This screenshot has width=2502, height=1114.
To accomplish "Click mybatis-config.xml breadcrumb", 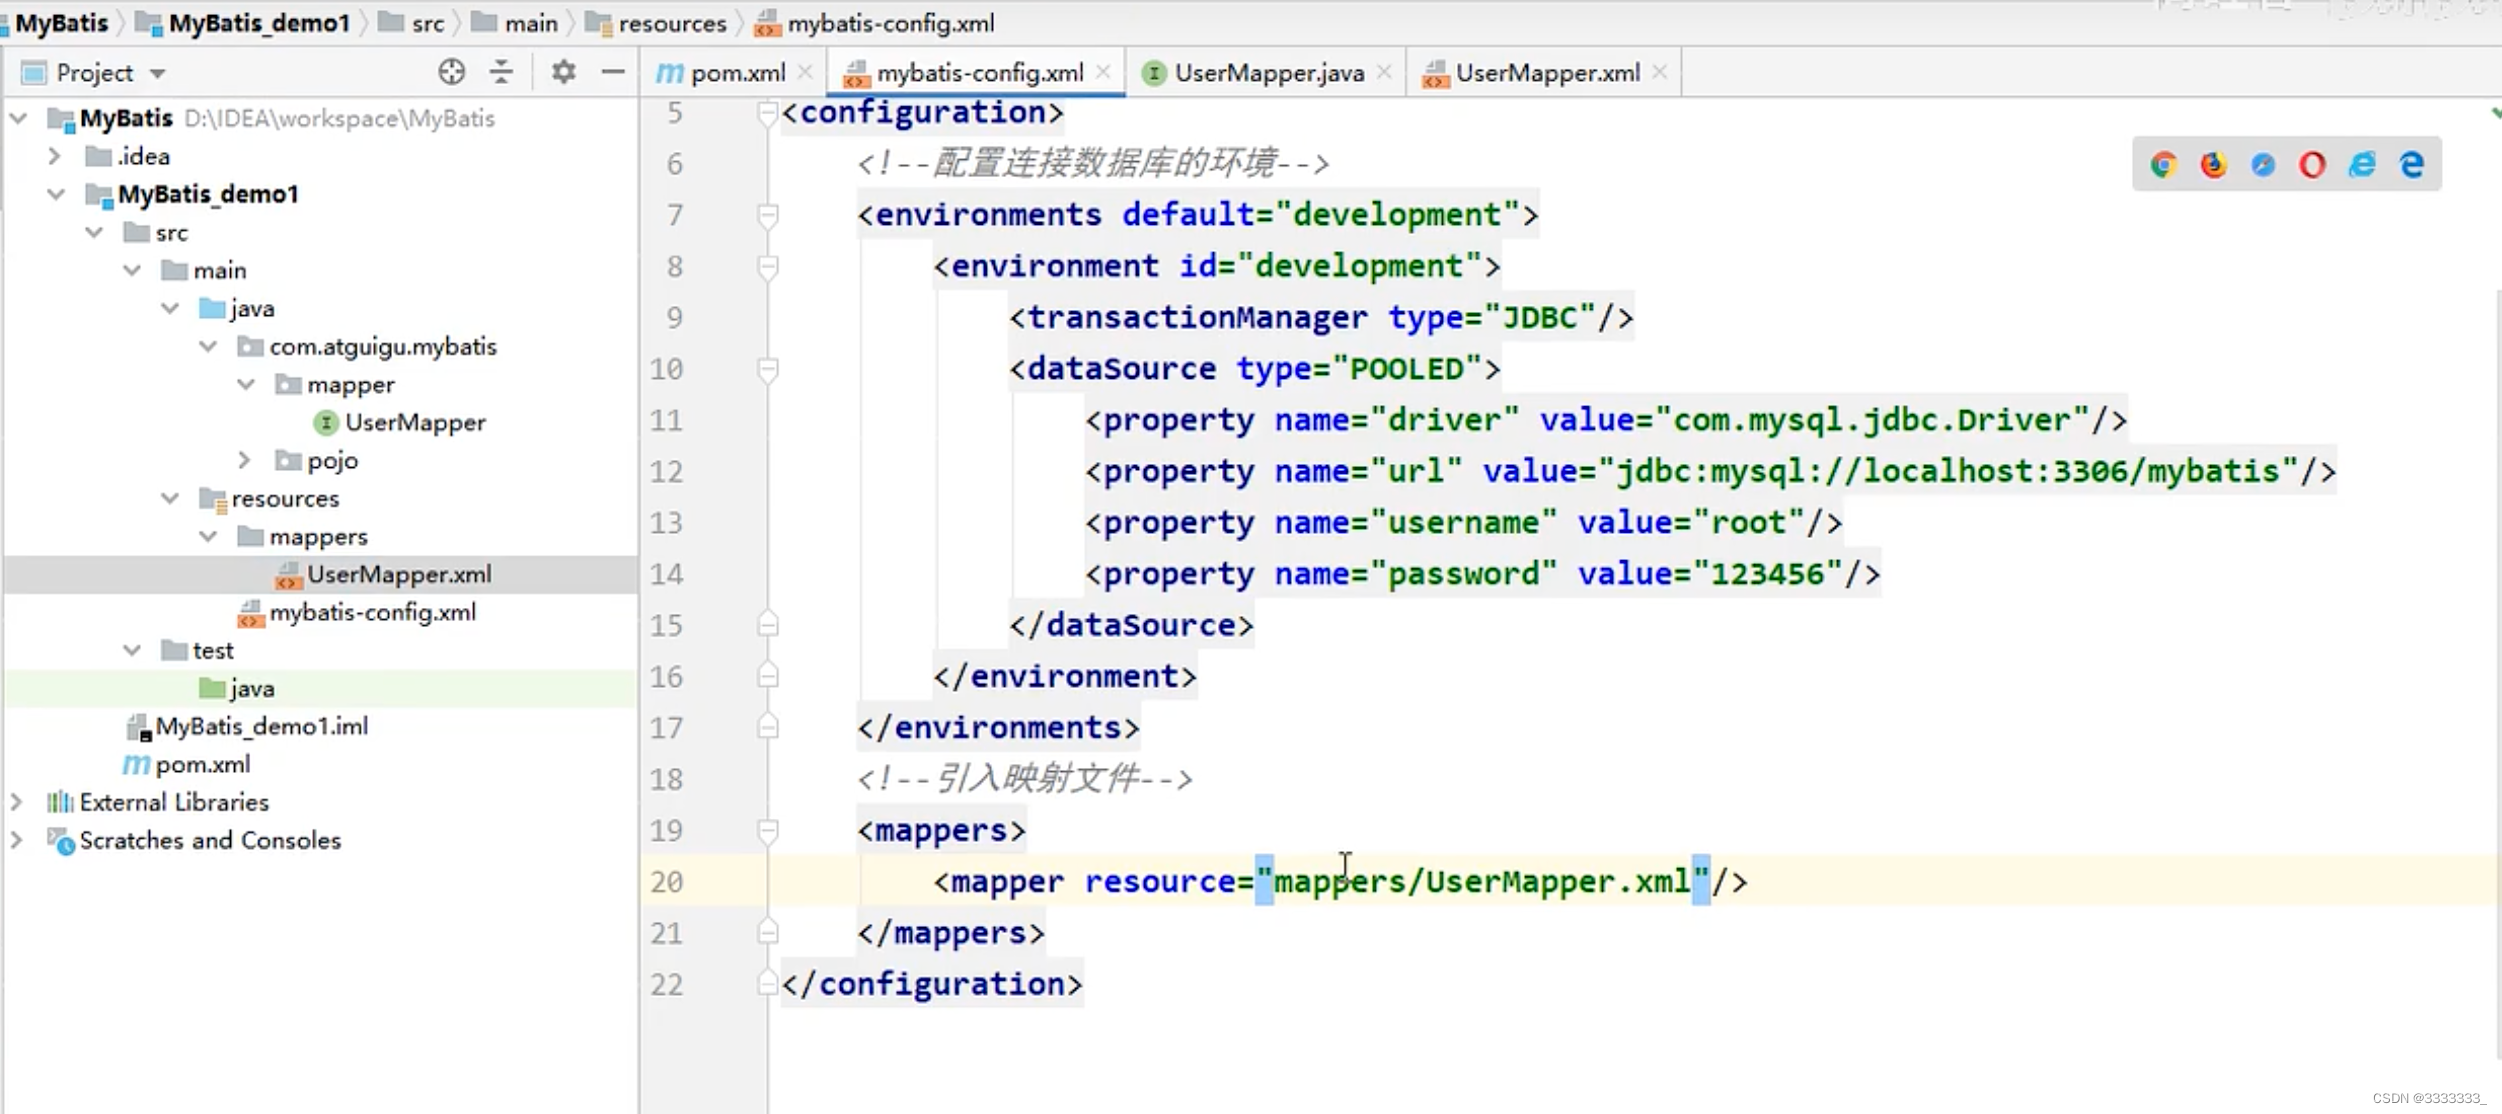I will pyautogui.click(x=876, y=23).
